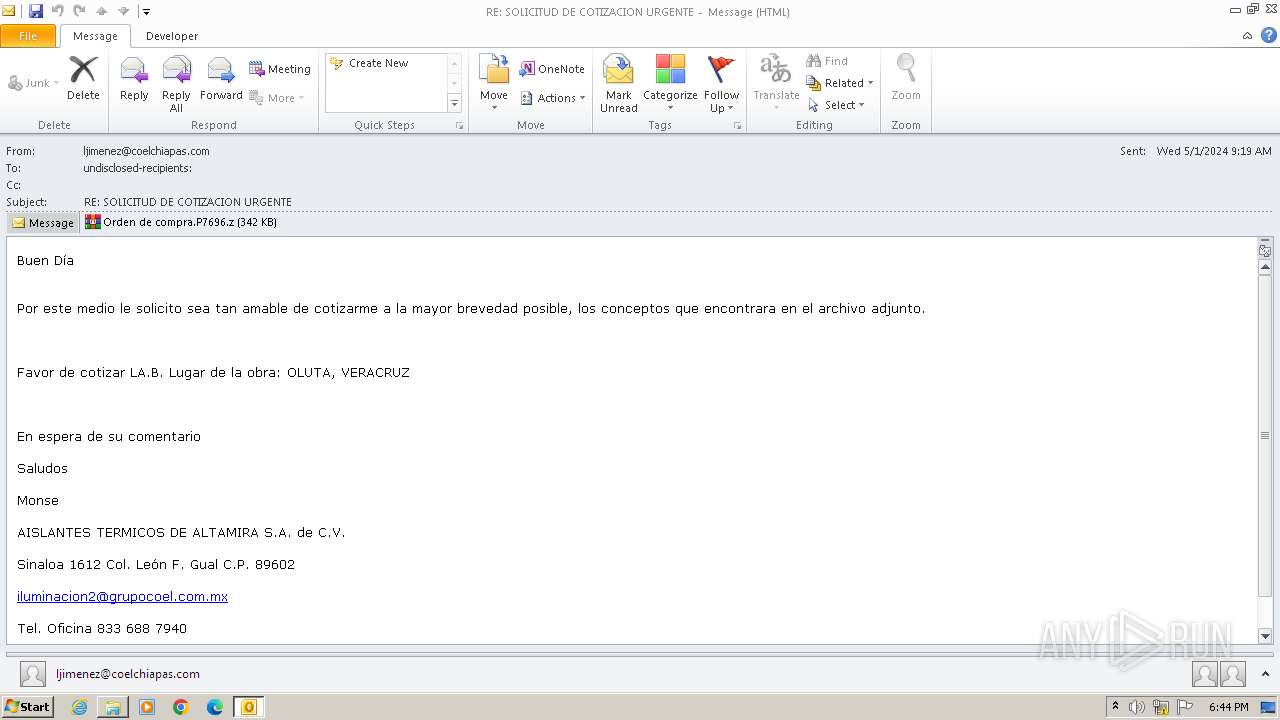Follow the iluminacion2@grupocoel.com.mx link
The height and width of the screenshot is (720, 1280).
pyautogui.click(x=122, y=596)
